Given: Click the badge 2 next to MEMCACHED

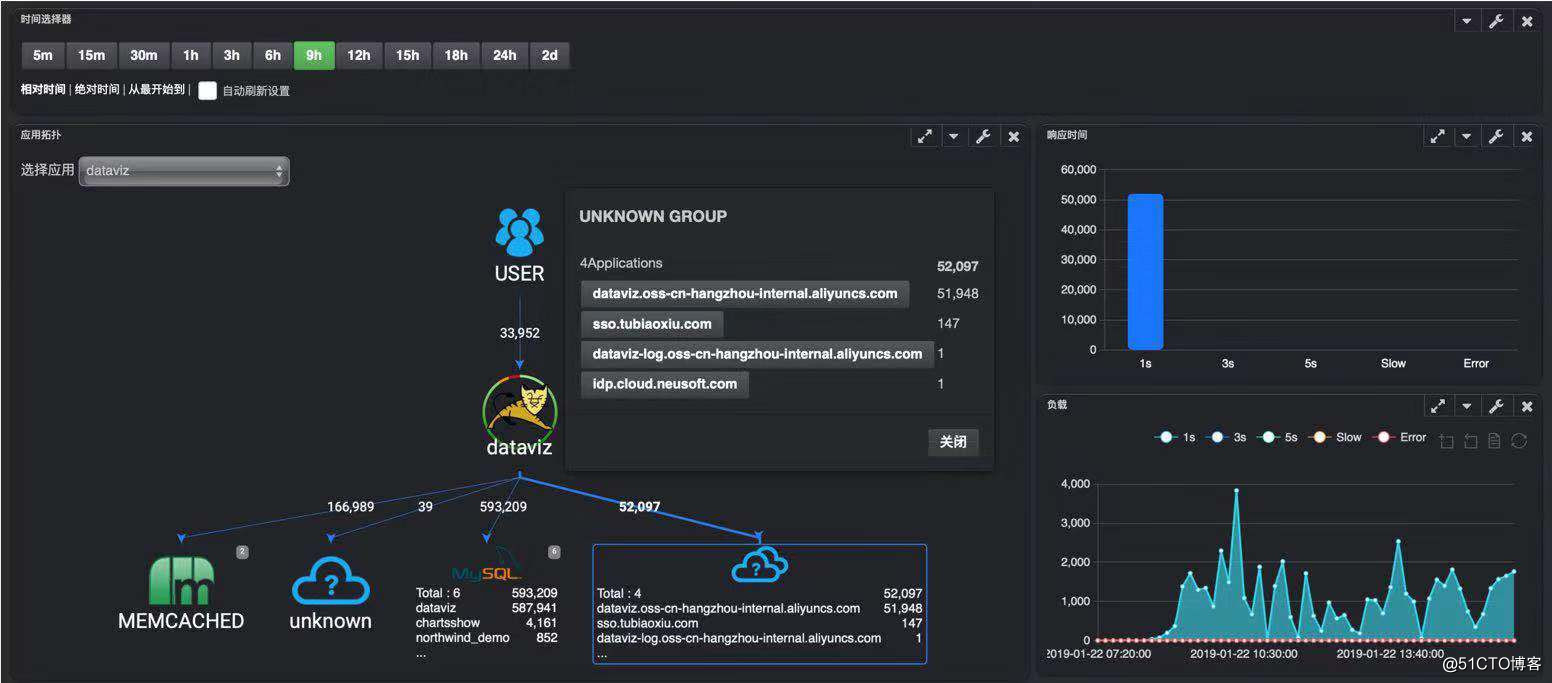Looking at the screenshot, I should coord(242,551).
